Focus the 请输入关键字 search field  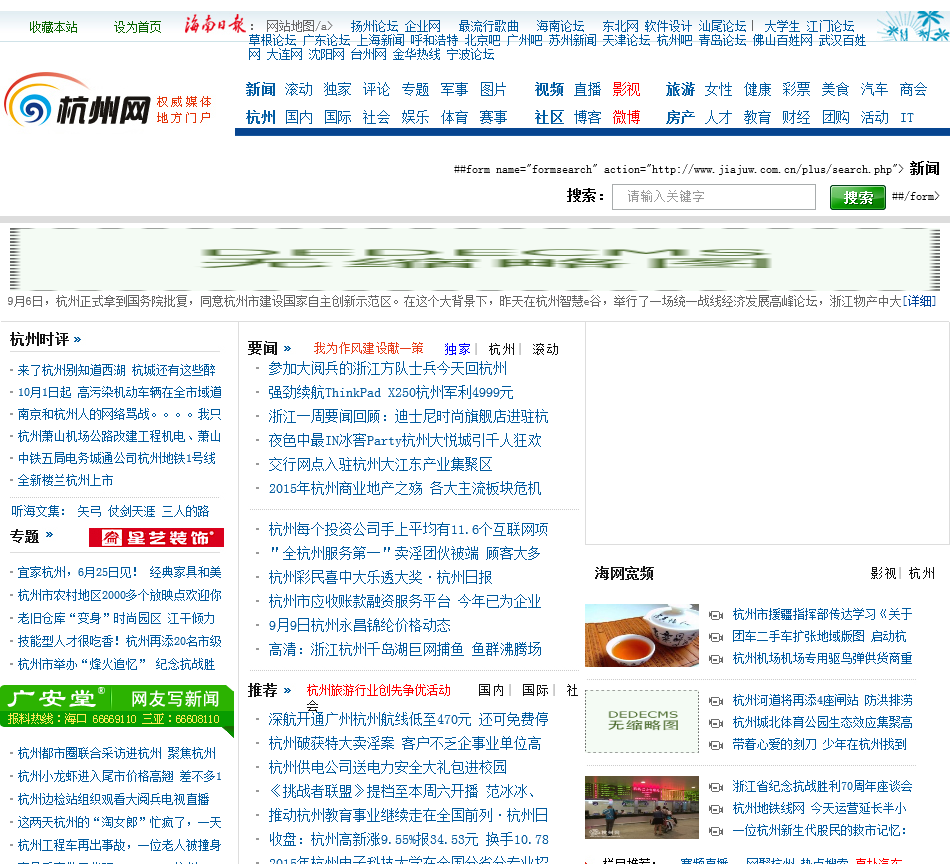(714, 197)
